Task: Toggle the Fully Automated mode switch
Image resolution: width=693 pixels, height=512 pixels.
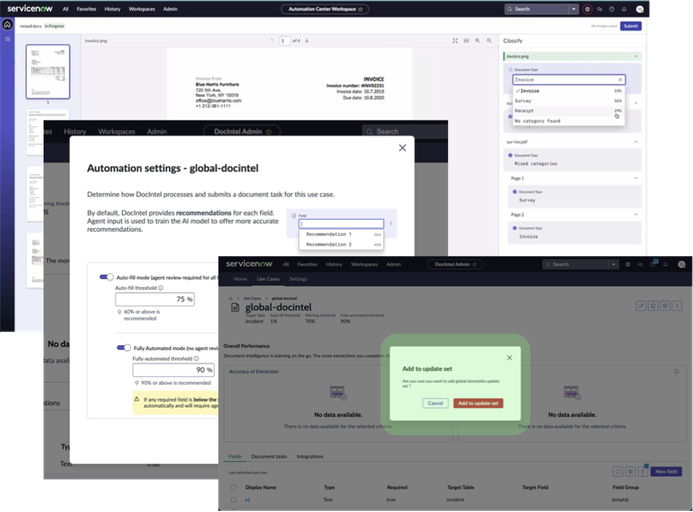Action: (x=124, y=348)
